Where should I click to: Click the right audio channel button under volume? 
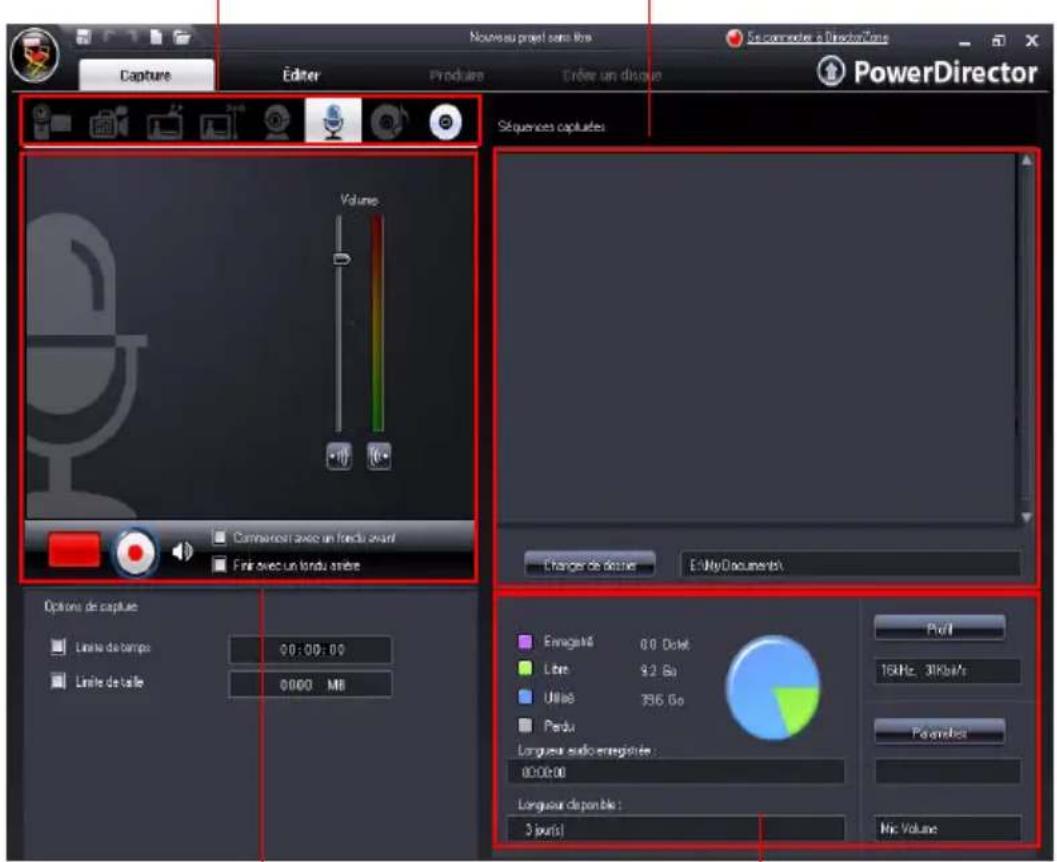click(379, 456)
